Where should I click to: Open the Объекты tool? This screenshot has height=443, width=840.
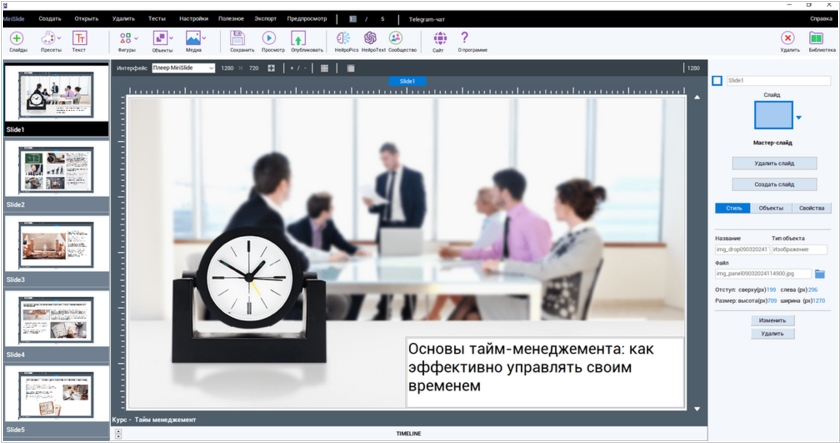pyautogui.click(x=160, y=38)
